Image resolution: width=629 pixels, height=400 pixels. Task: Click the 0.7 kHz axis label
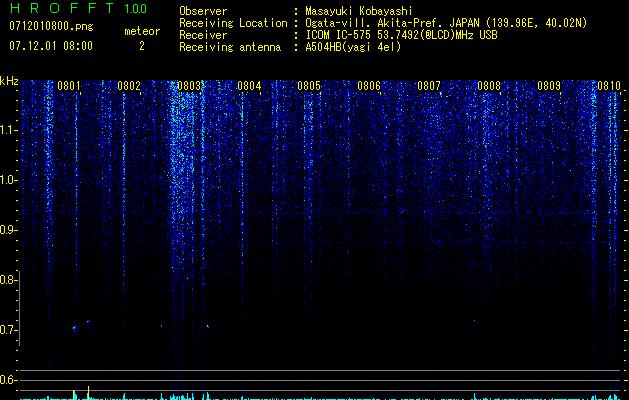(x=7, y=330)
